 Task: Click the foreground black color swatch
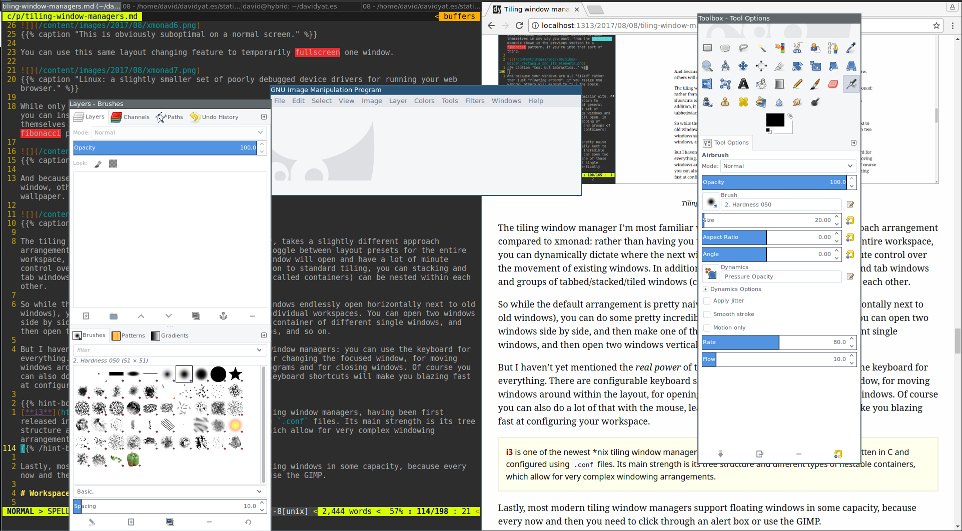click(774, 120)
